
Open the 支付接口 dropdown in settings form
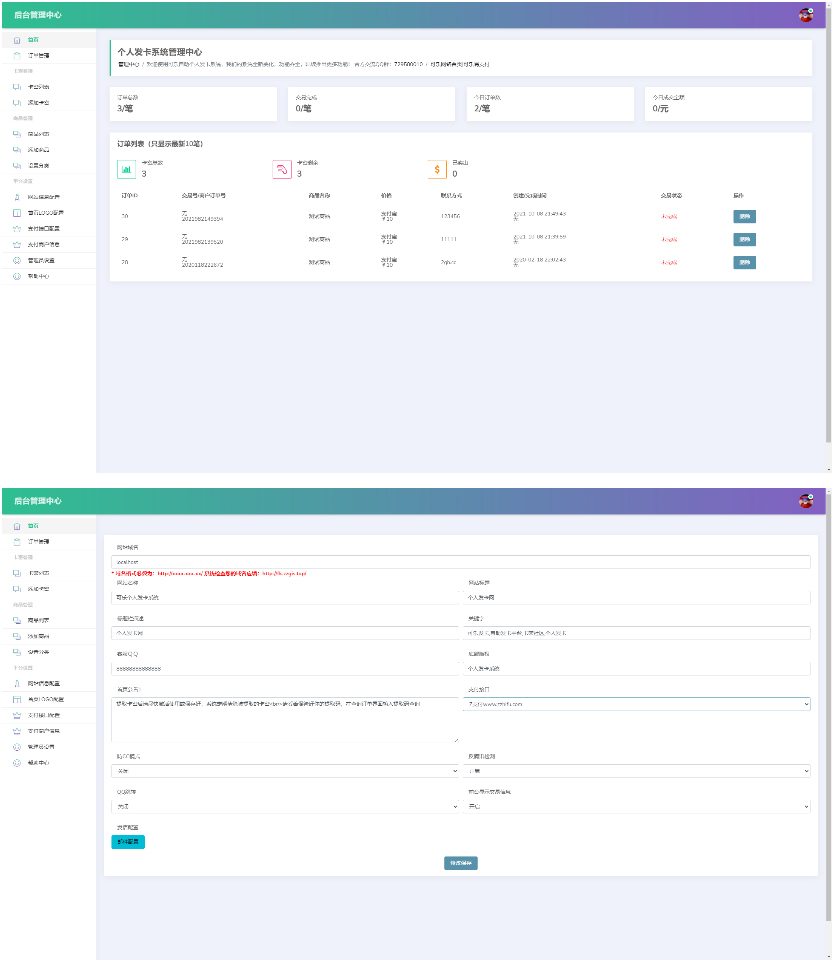point(637,704)
